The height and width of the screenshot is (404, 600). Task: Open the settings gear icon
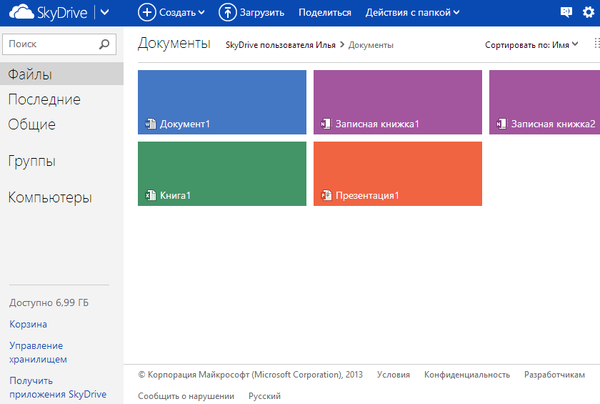588,12
